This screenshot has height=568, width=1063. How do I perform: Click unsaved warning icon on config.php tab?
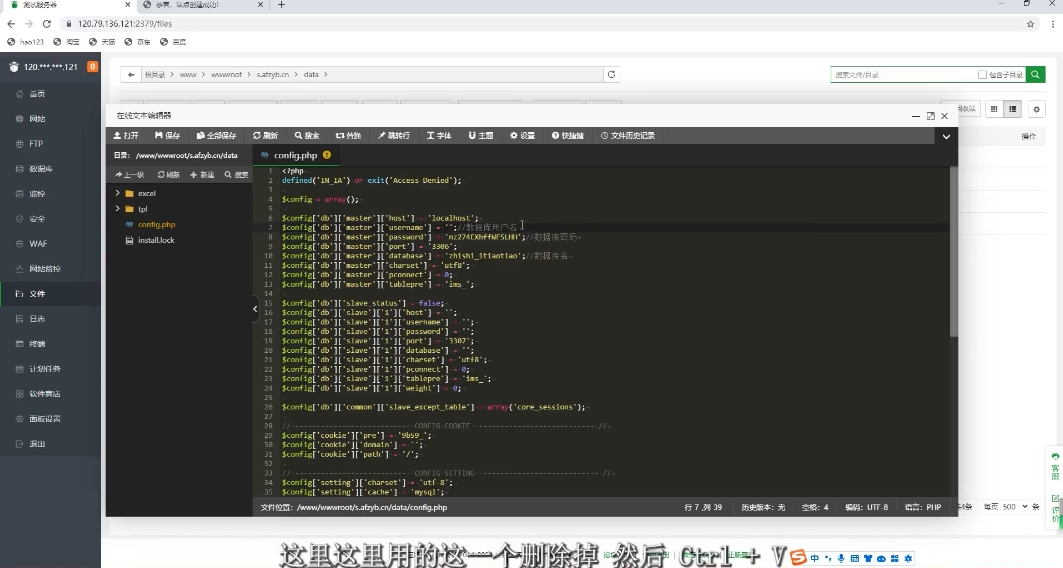[327, 155]
